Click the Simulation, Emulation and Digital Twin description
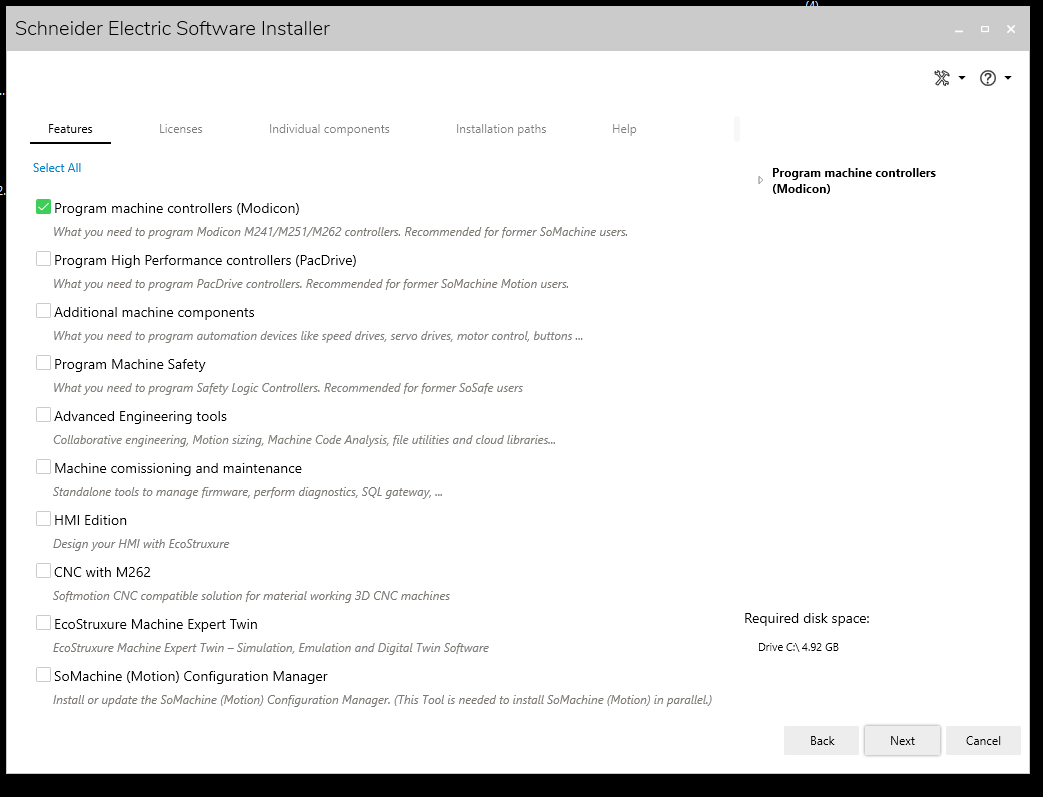 pos(271,648)
